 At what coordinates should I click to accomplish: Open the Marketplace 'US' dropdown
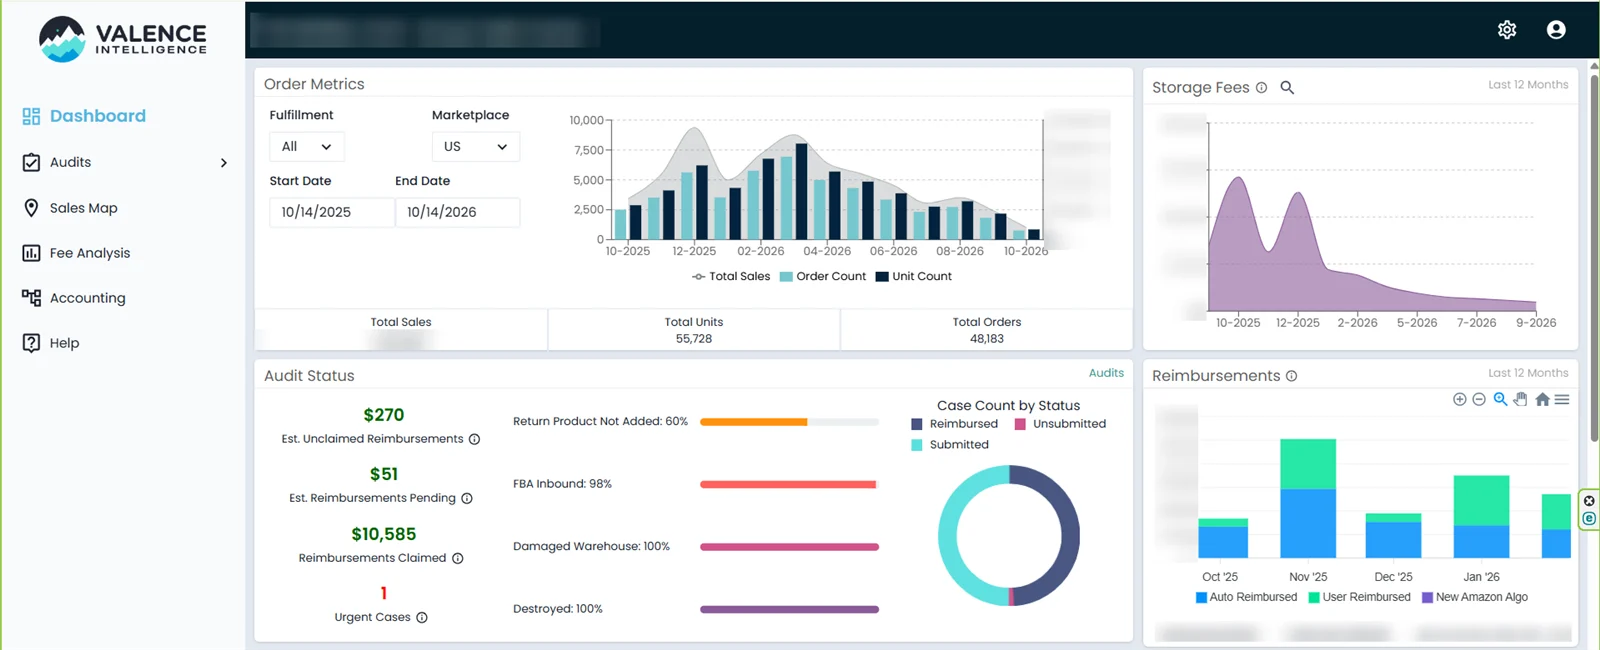tap(476, 147)
